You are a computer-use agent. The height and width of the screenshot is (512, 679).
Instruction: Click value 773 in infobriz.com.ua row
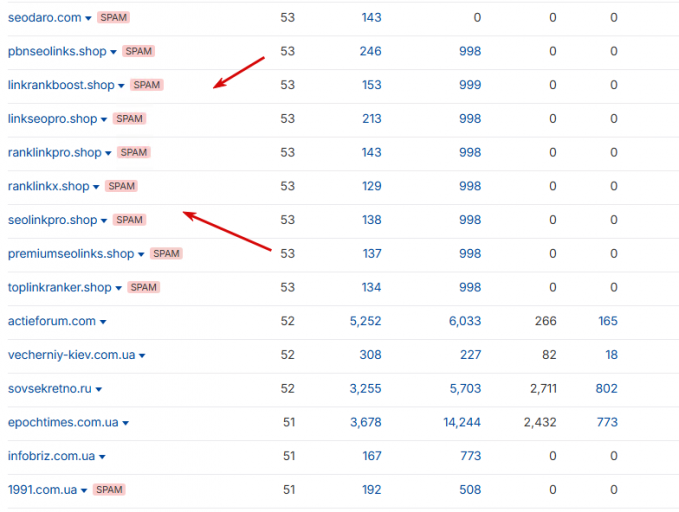[x=471, y=456]
